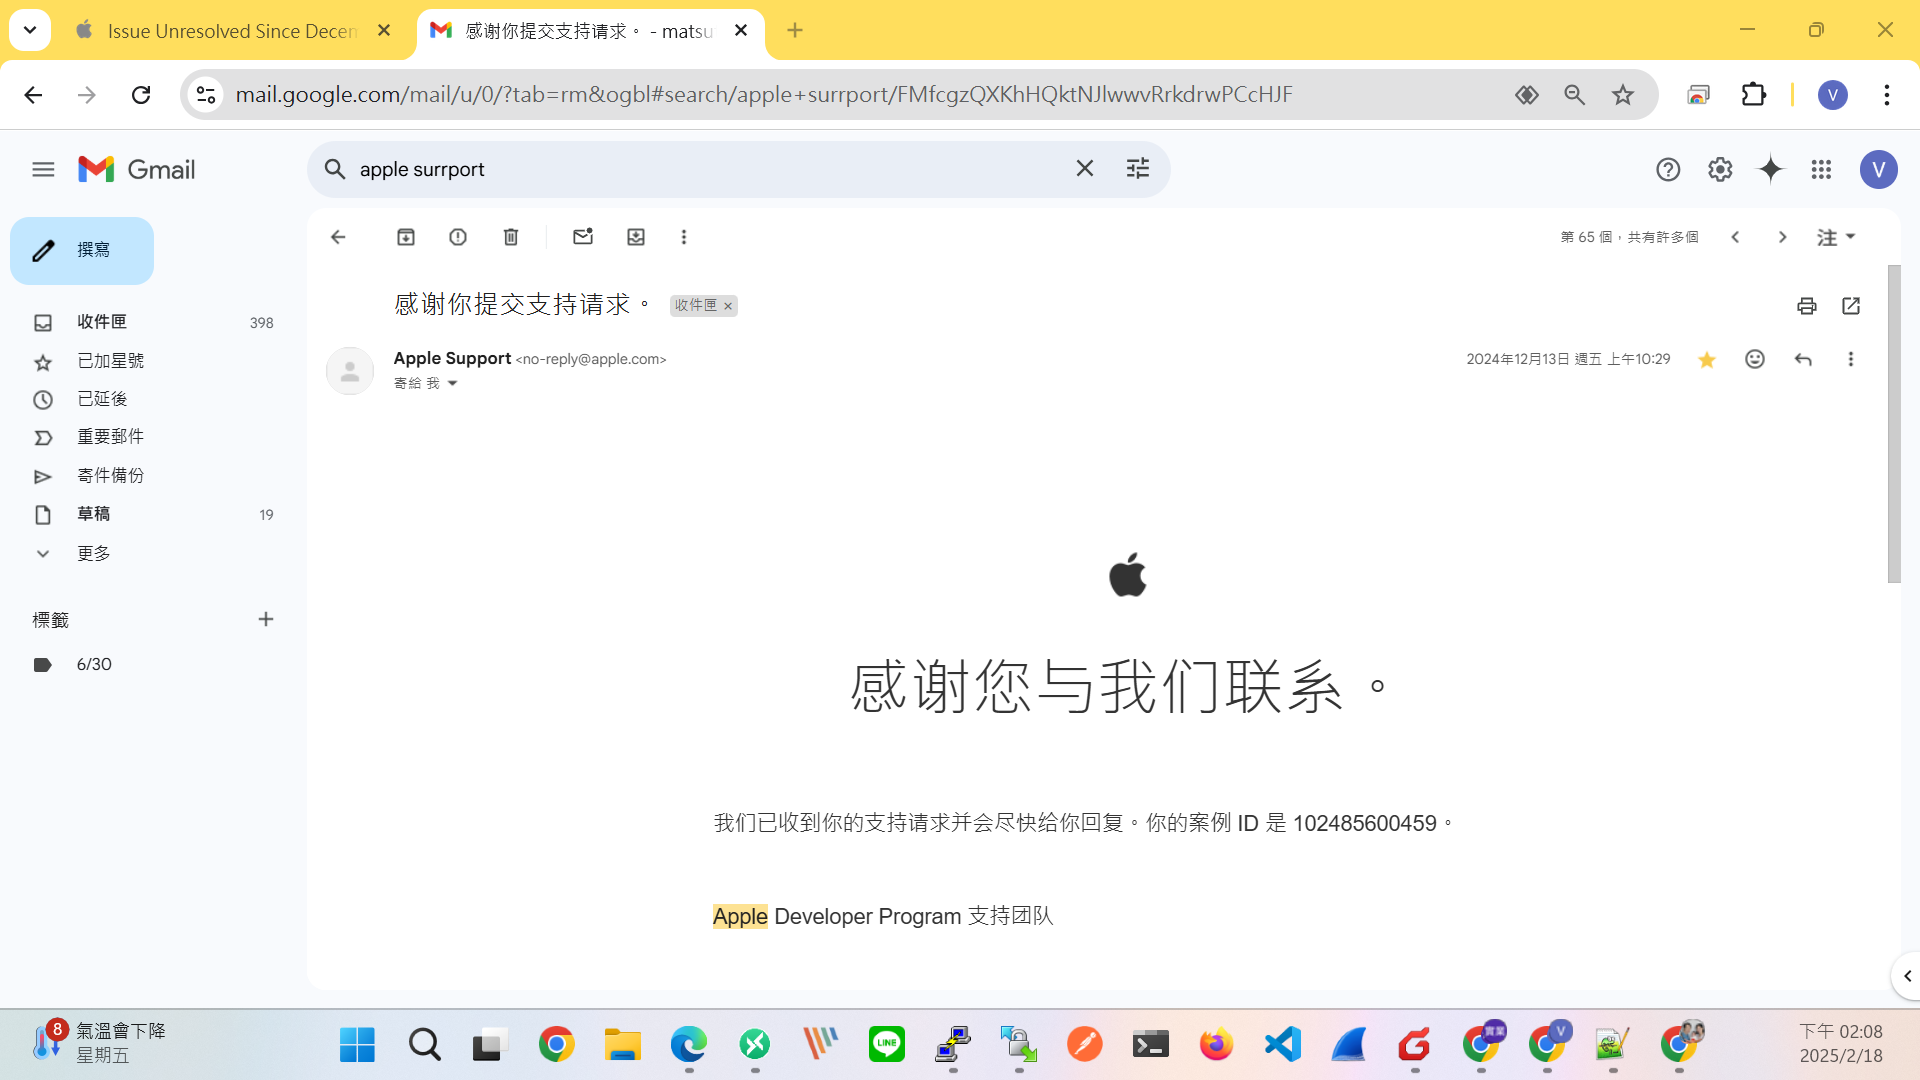Open the Google apps grid

(1821, 169)
